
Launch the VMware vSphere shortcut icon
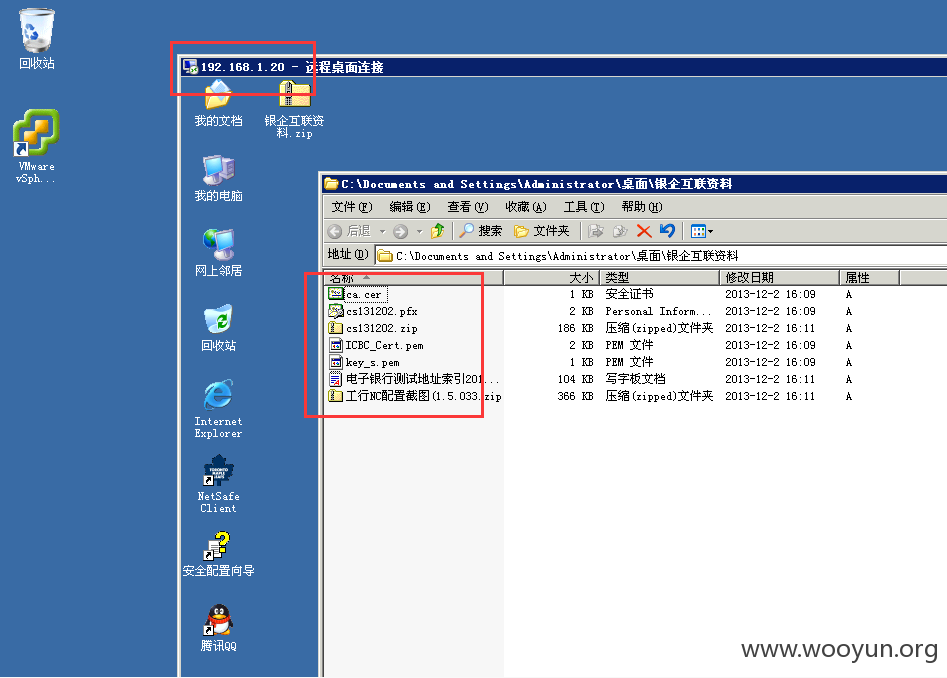(36, 133)
